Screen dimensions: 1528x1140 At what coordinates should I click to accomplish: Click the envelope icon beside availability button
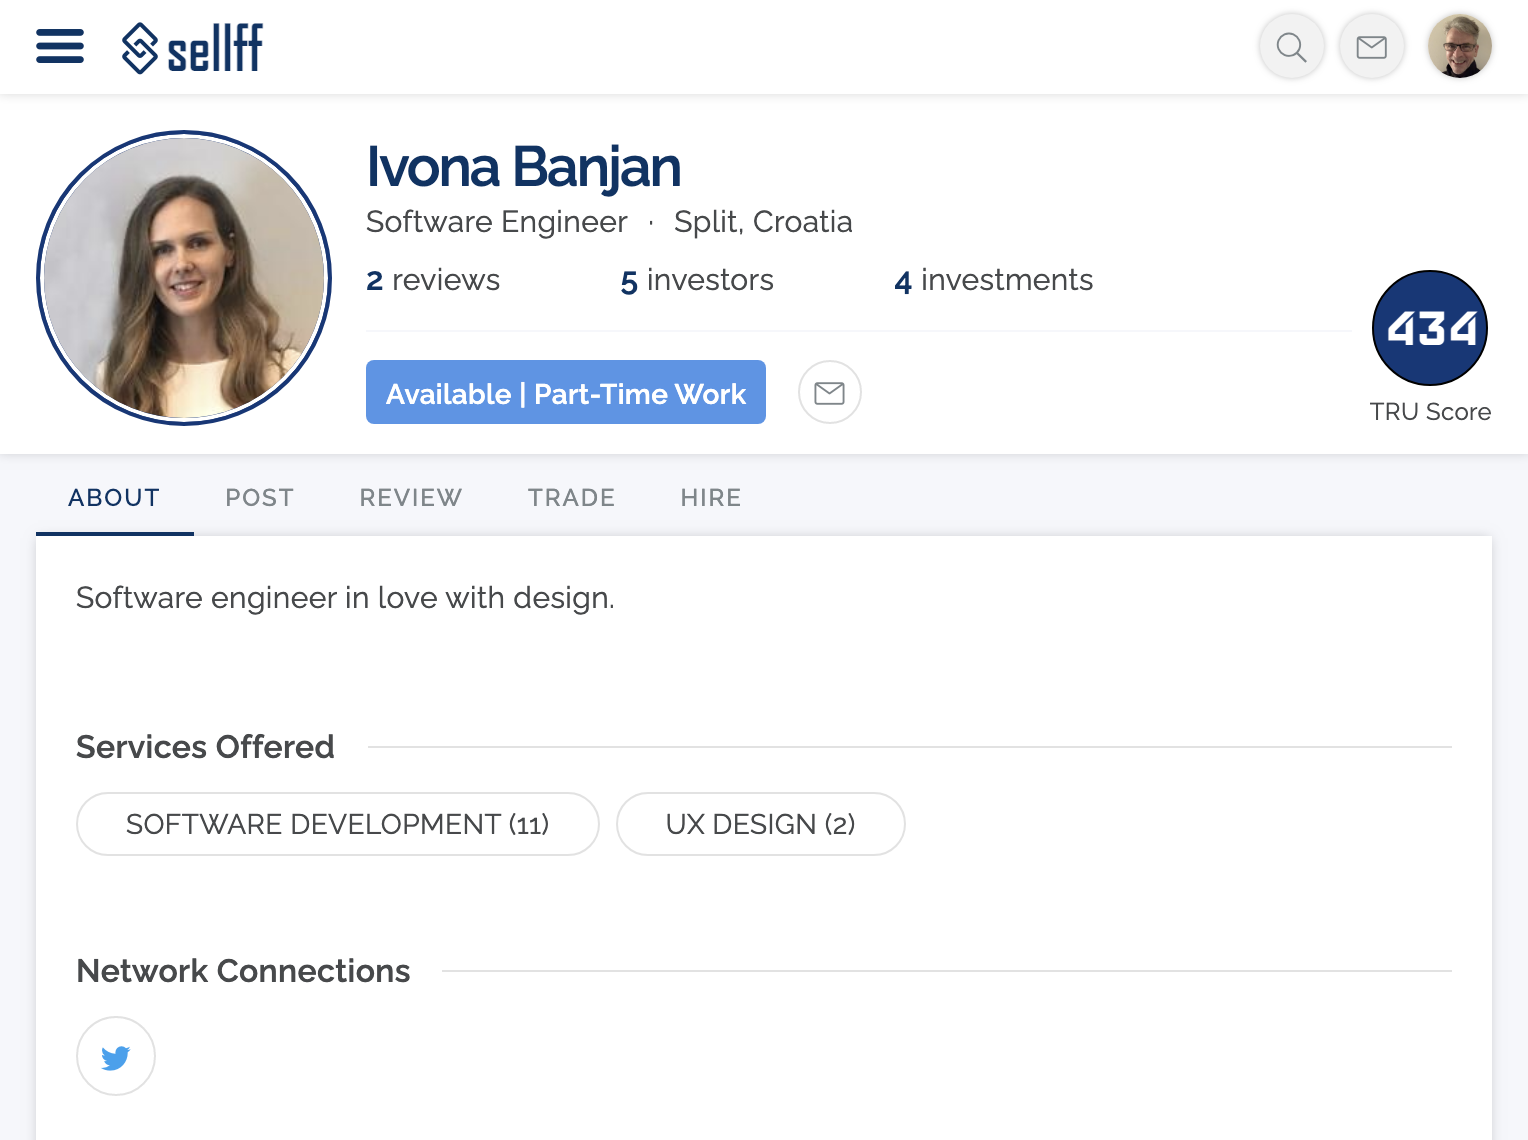(x=829, y=392)
